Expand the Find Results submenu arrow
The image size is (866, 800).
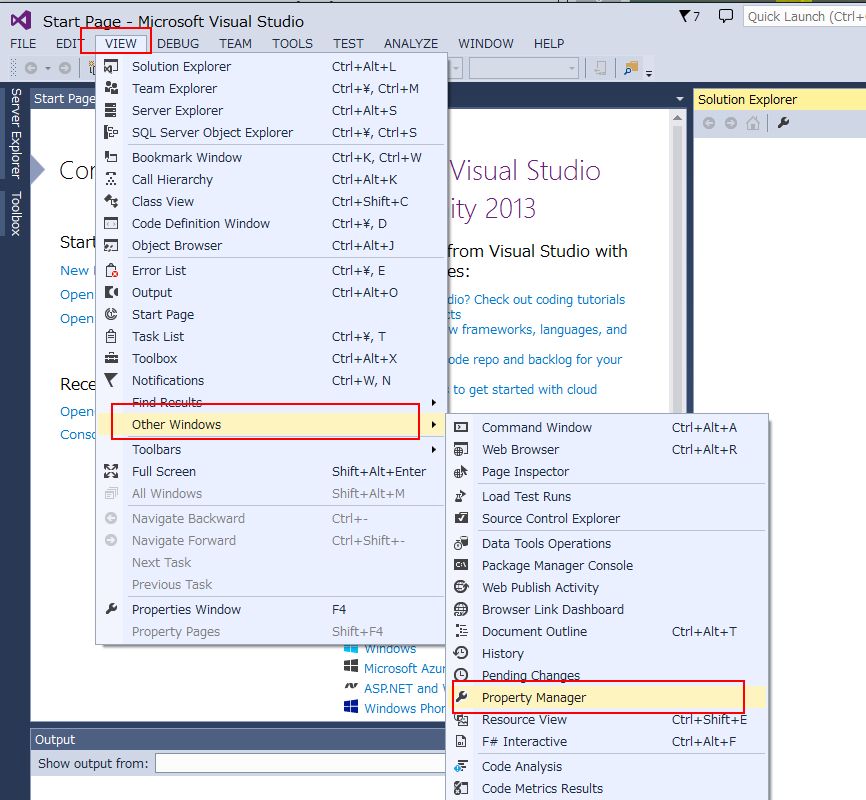point(434,402)
